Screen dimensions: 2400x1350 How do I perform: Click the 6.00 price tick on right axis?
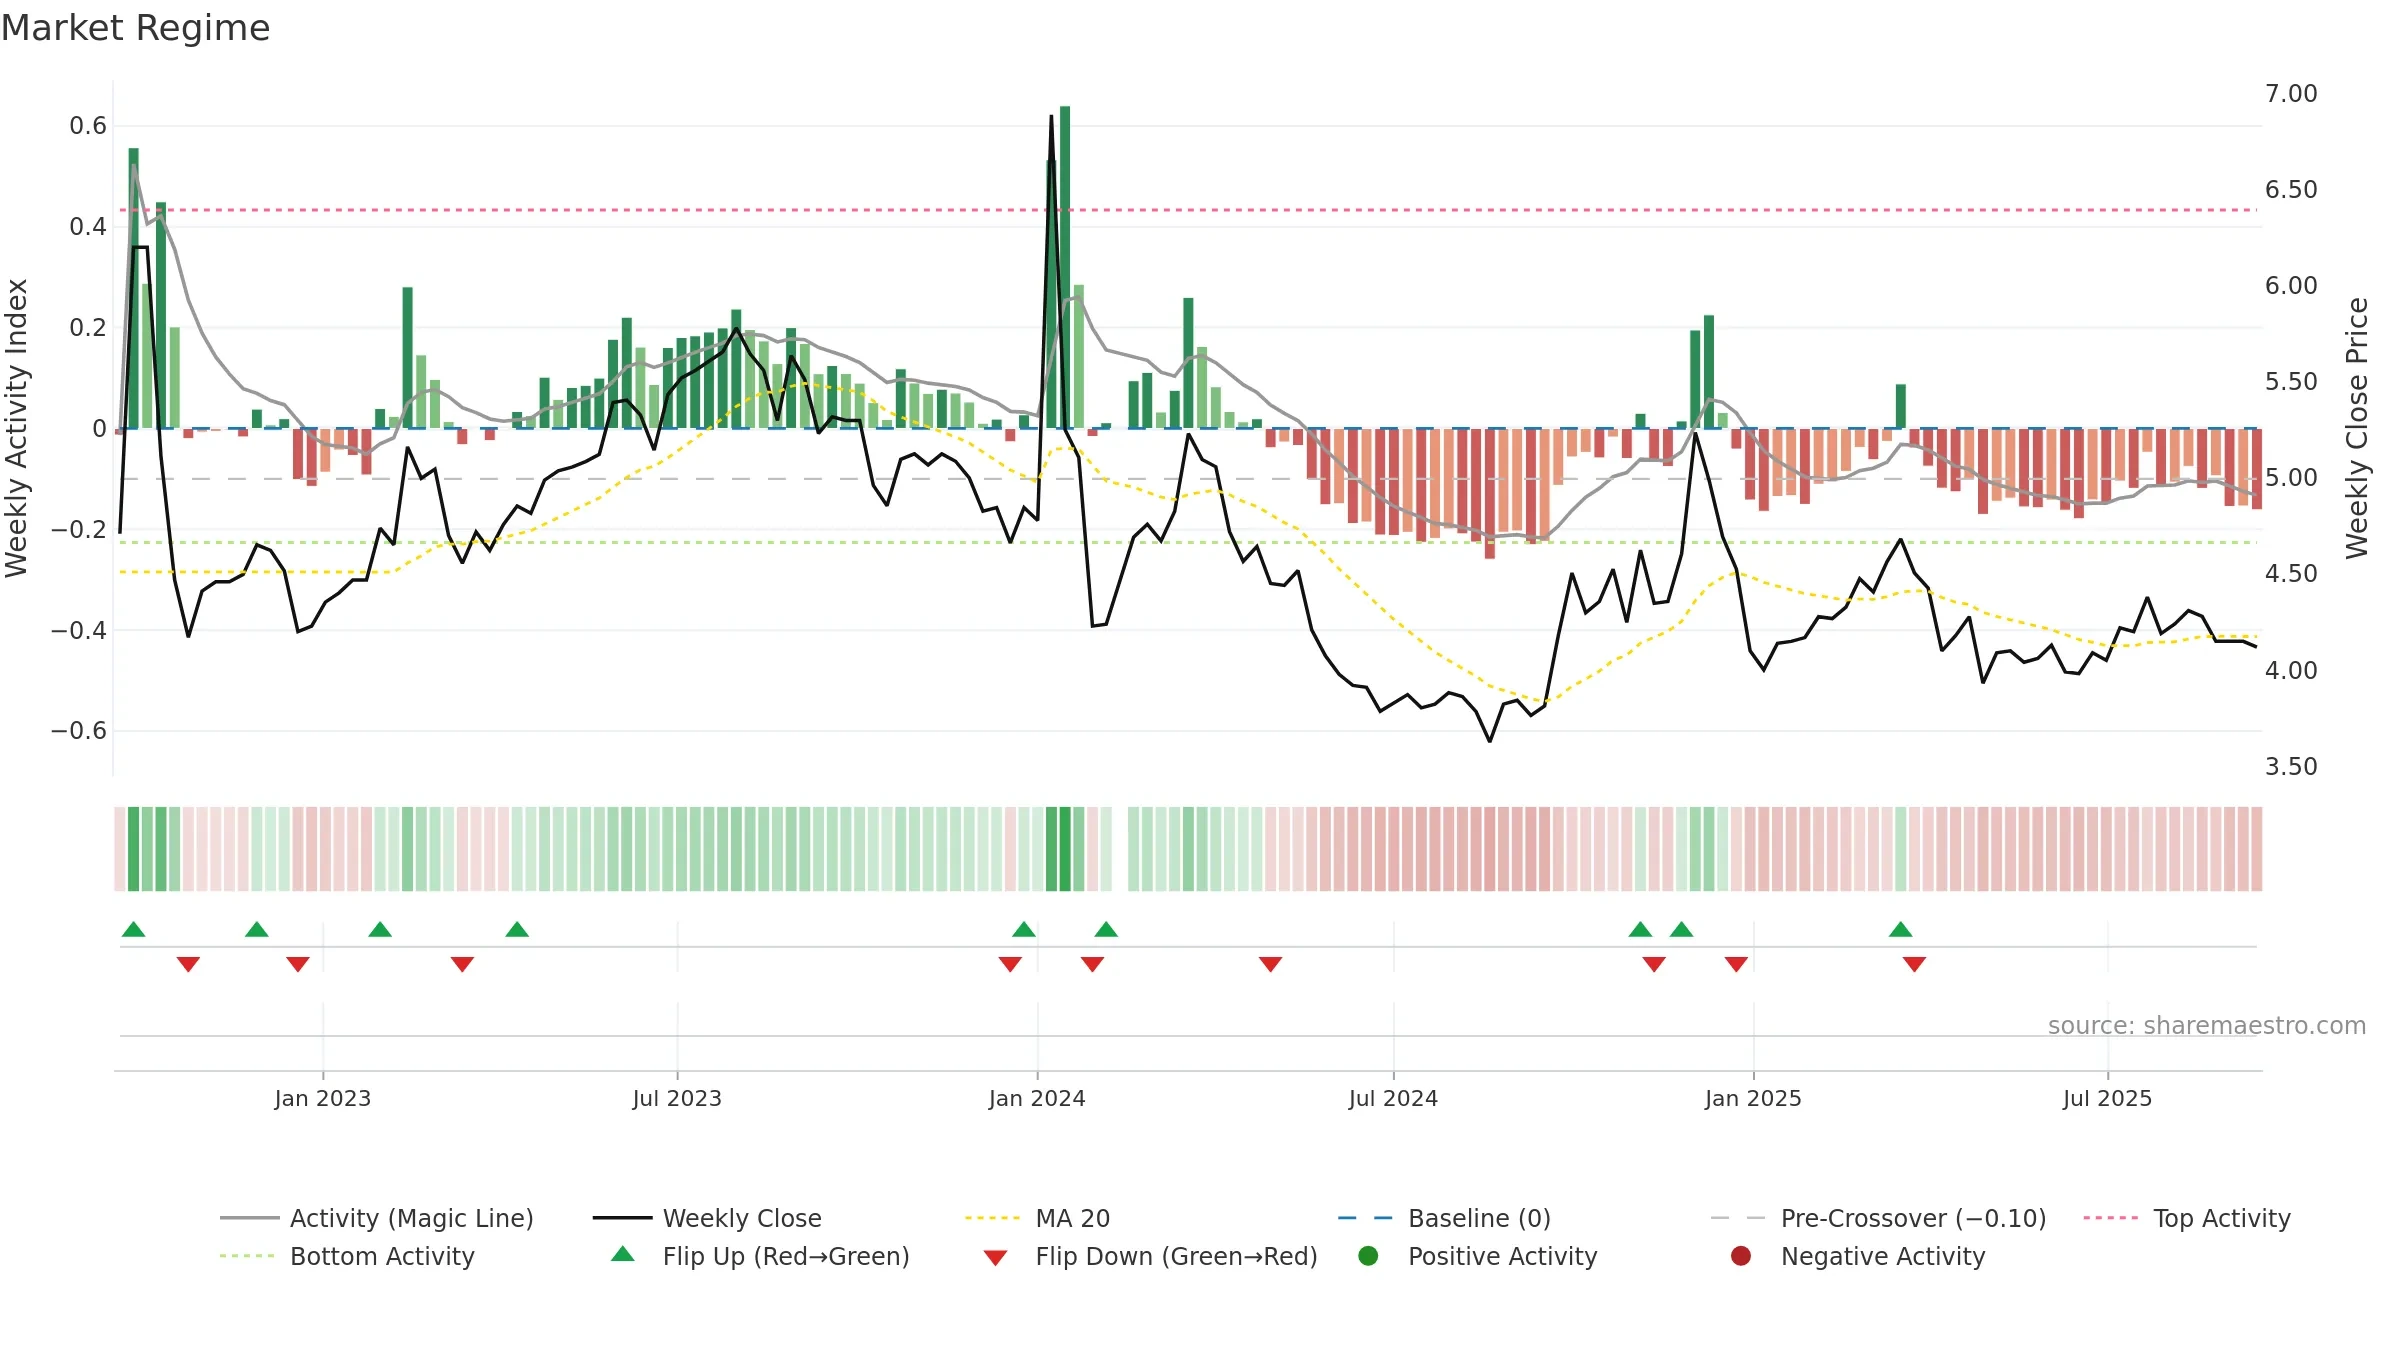coord(2291,285)
